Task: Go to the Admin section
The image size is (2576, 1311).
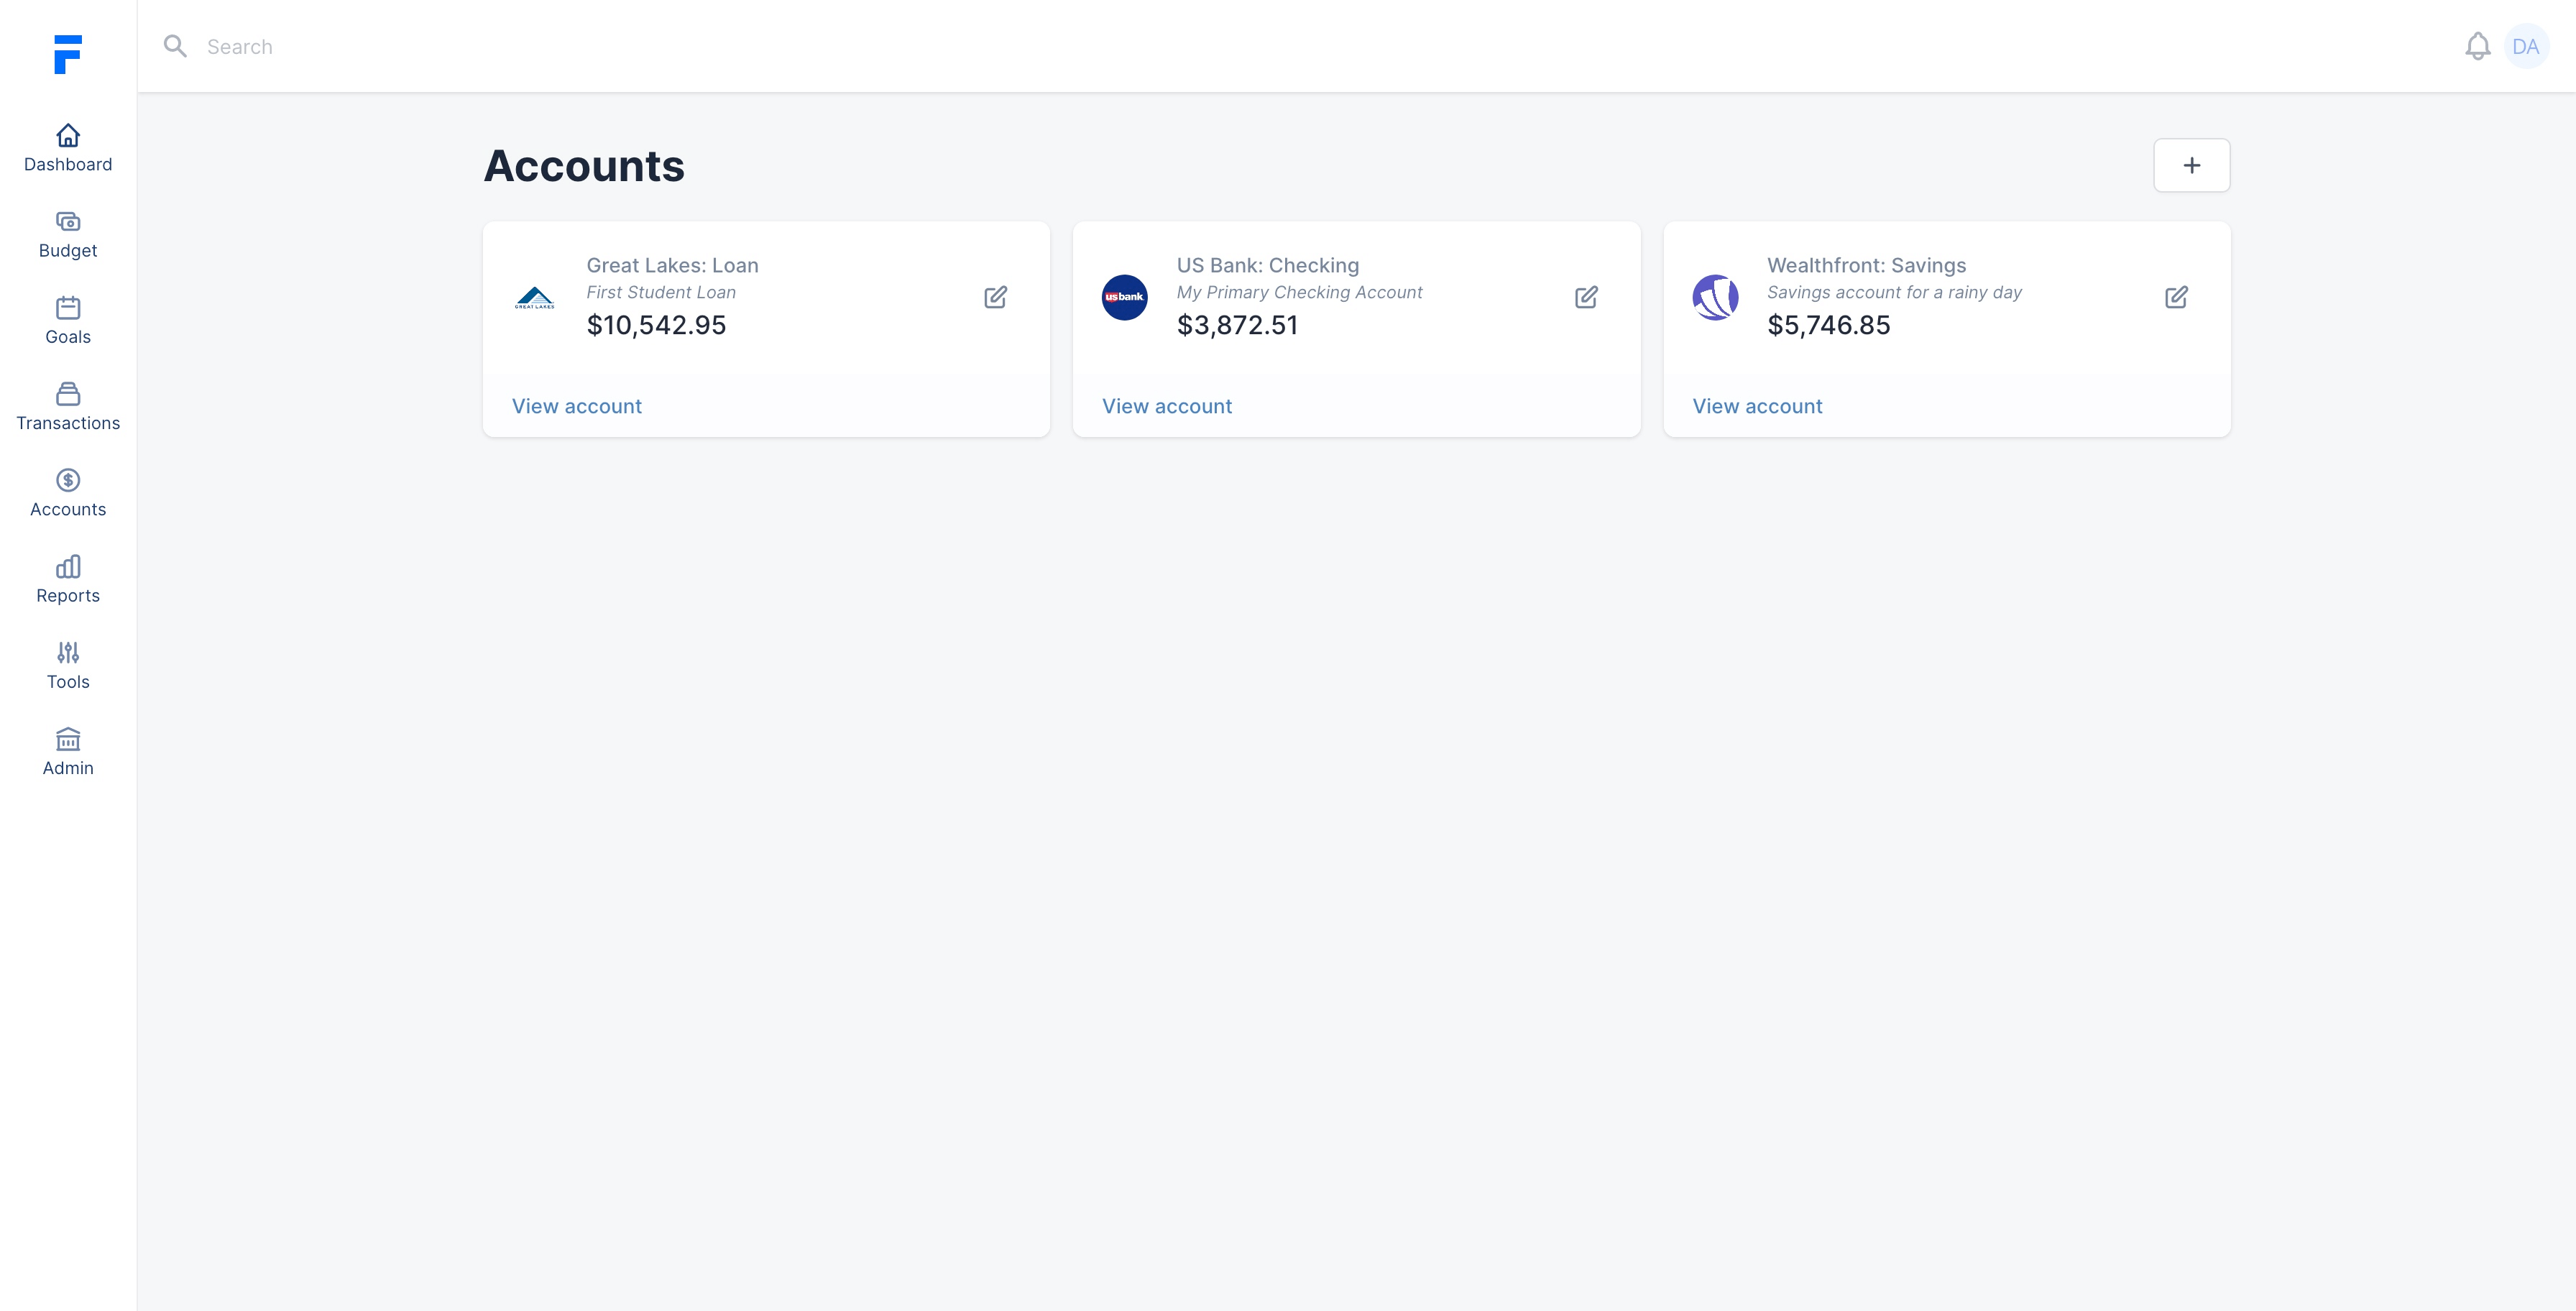Action: click(68, 751)
